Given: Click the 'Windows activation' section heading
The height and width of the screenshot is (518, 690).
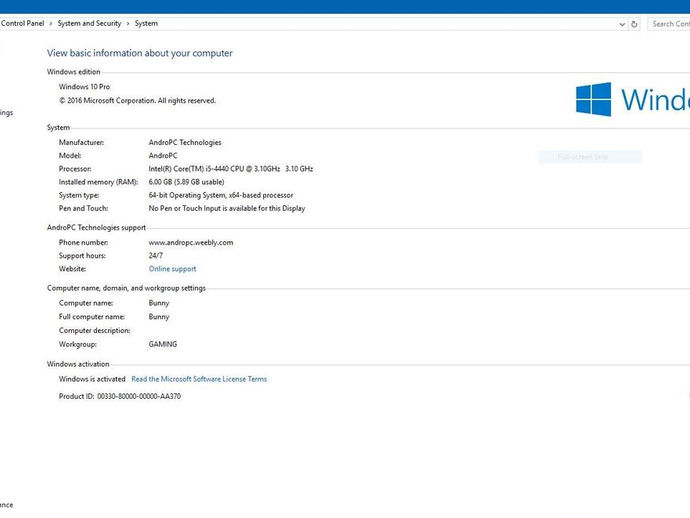Looking at the screenshot, I should click(78, 364).
